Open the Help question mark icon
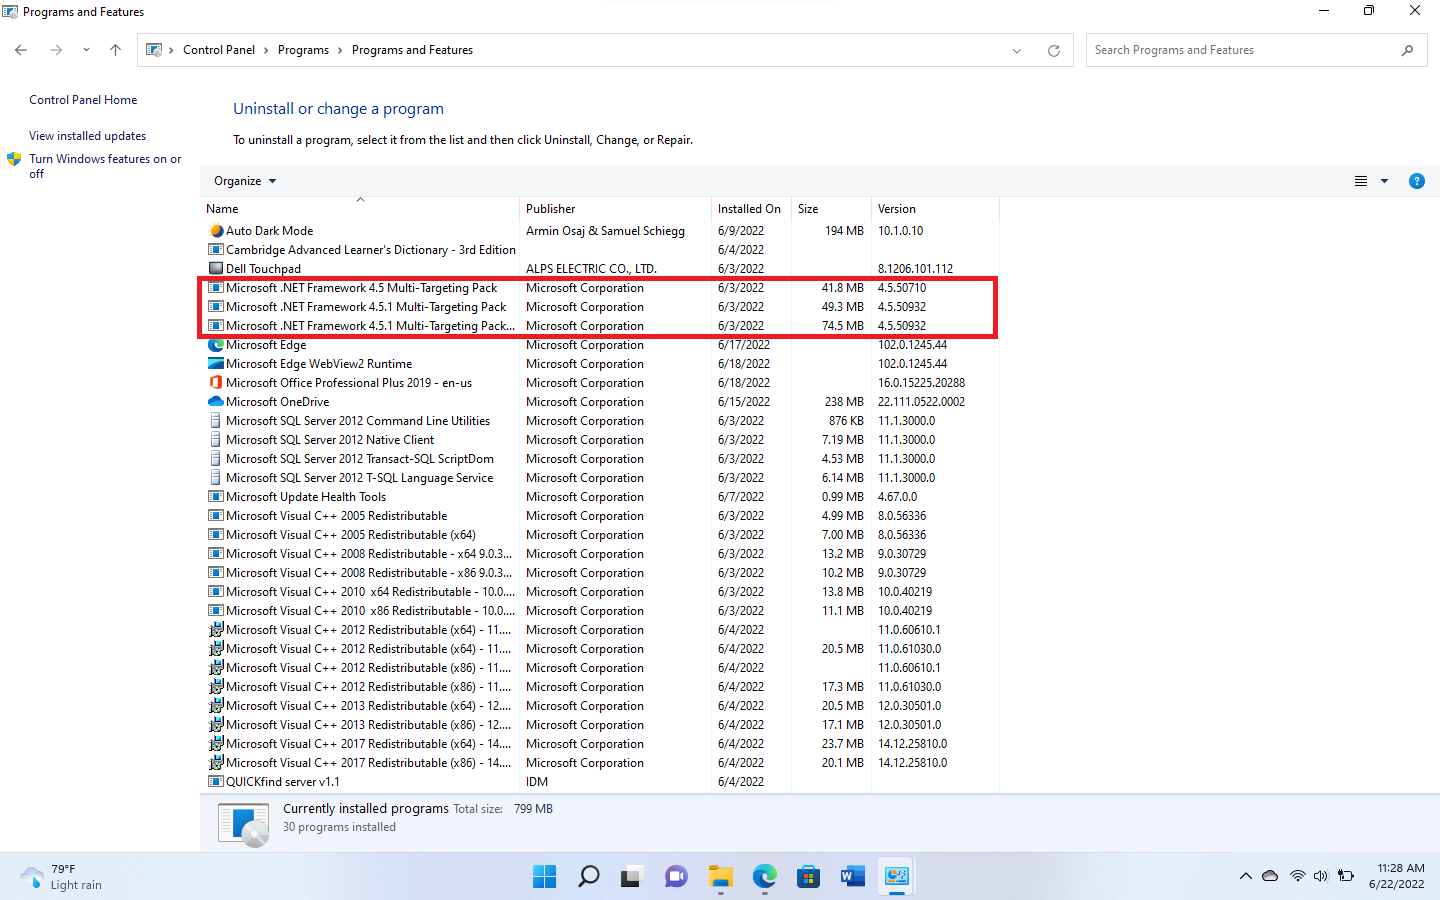The width and height of the screenshot is (1440, 900). click(1416, 181)
